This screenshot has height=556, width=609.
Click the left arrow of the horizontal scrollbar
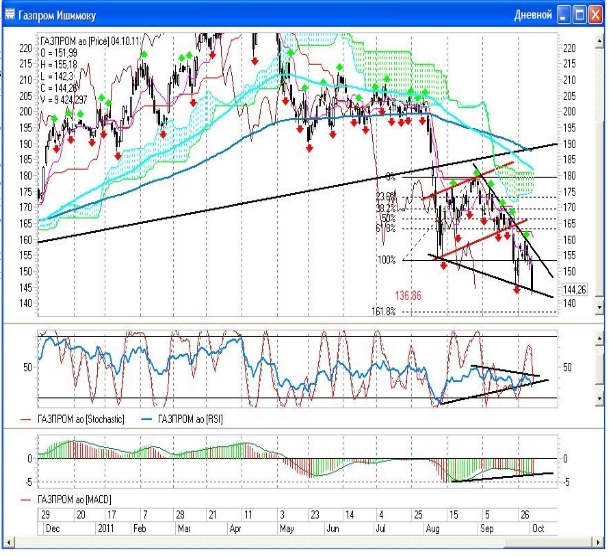click(x=9, y=542)
